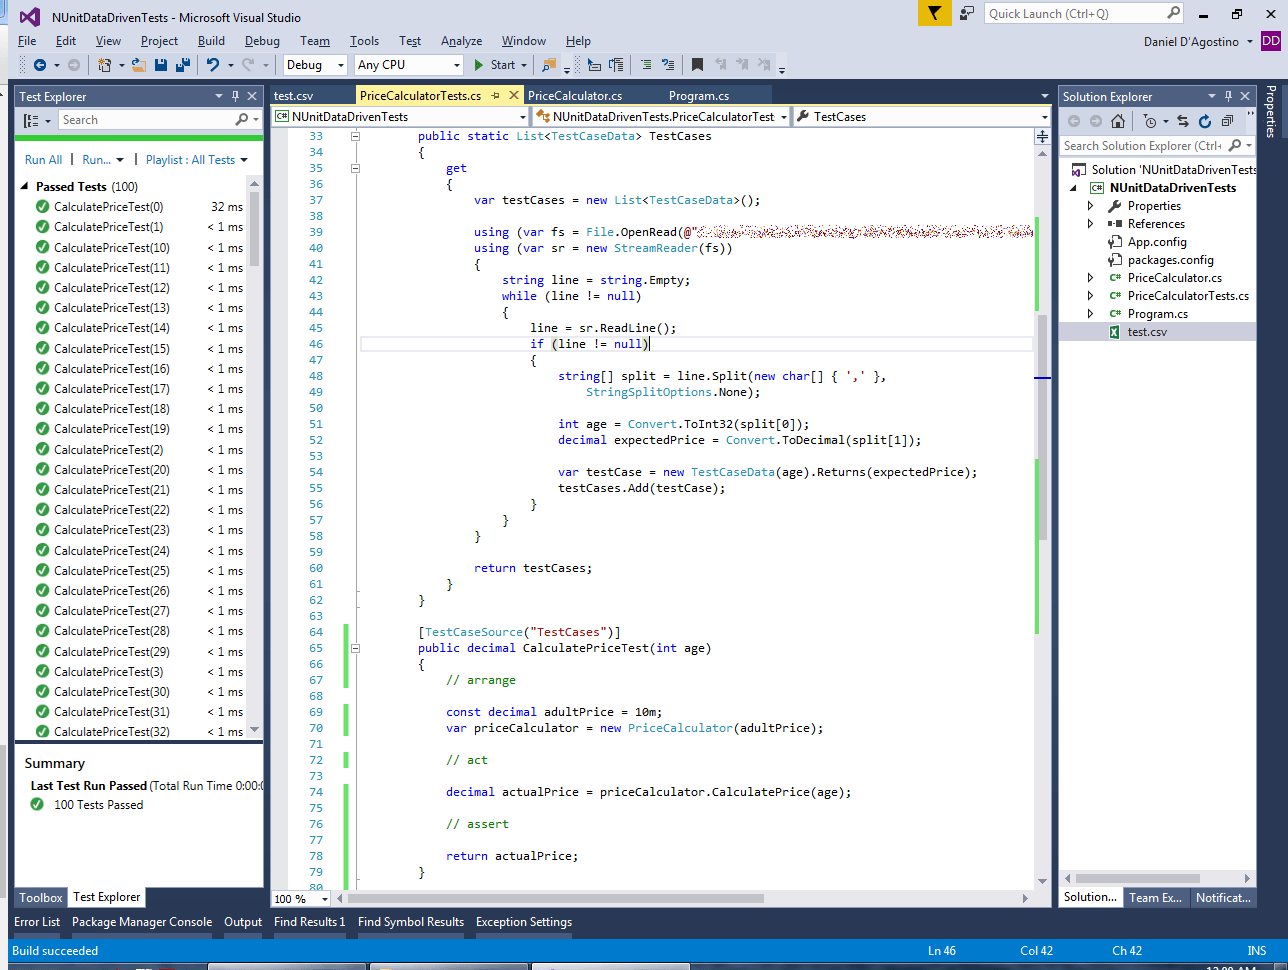Open the Package Manager Console tab
The height and width of the screenshot is (970, 1288).
pyautogui.click(x=142, y=922)
